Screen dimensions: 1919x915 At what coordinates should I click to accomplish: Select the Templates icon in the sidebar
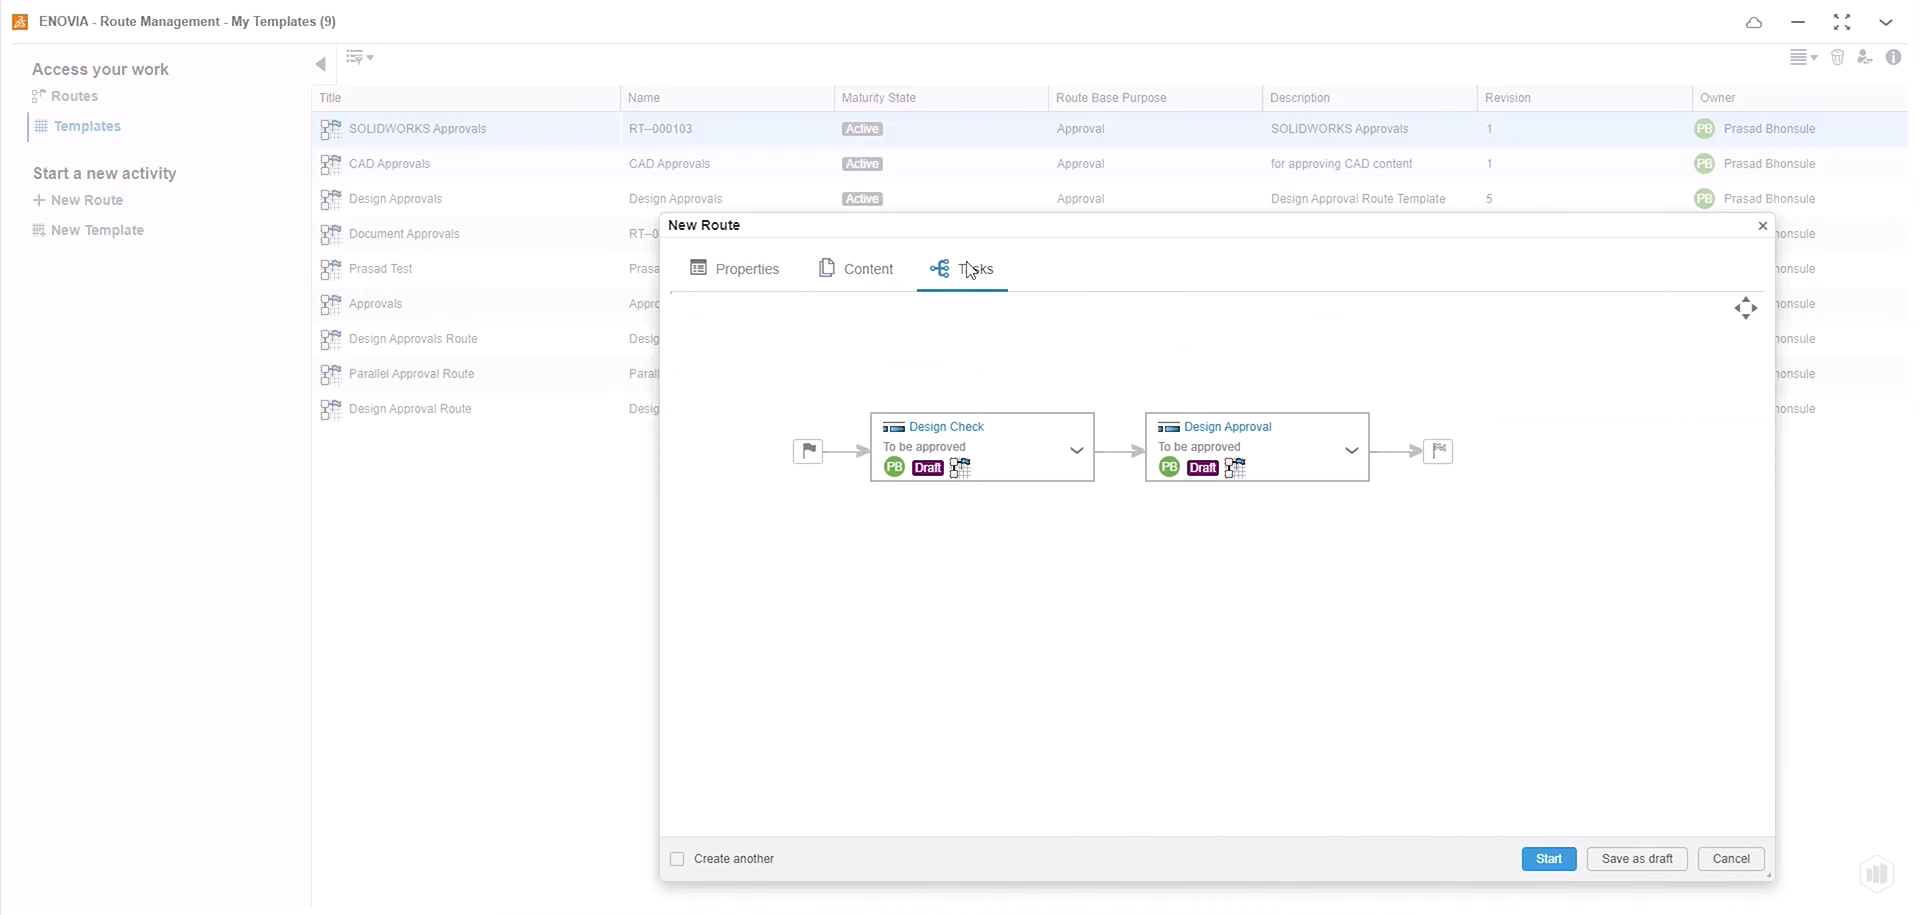click(41, 126)
